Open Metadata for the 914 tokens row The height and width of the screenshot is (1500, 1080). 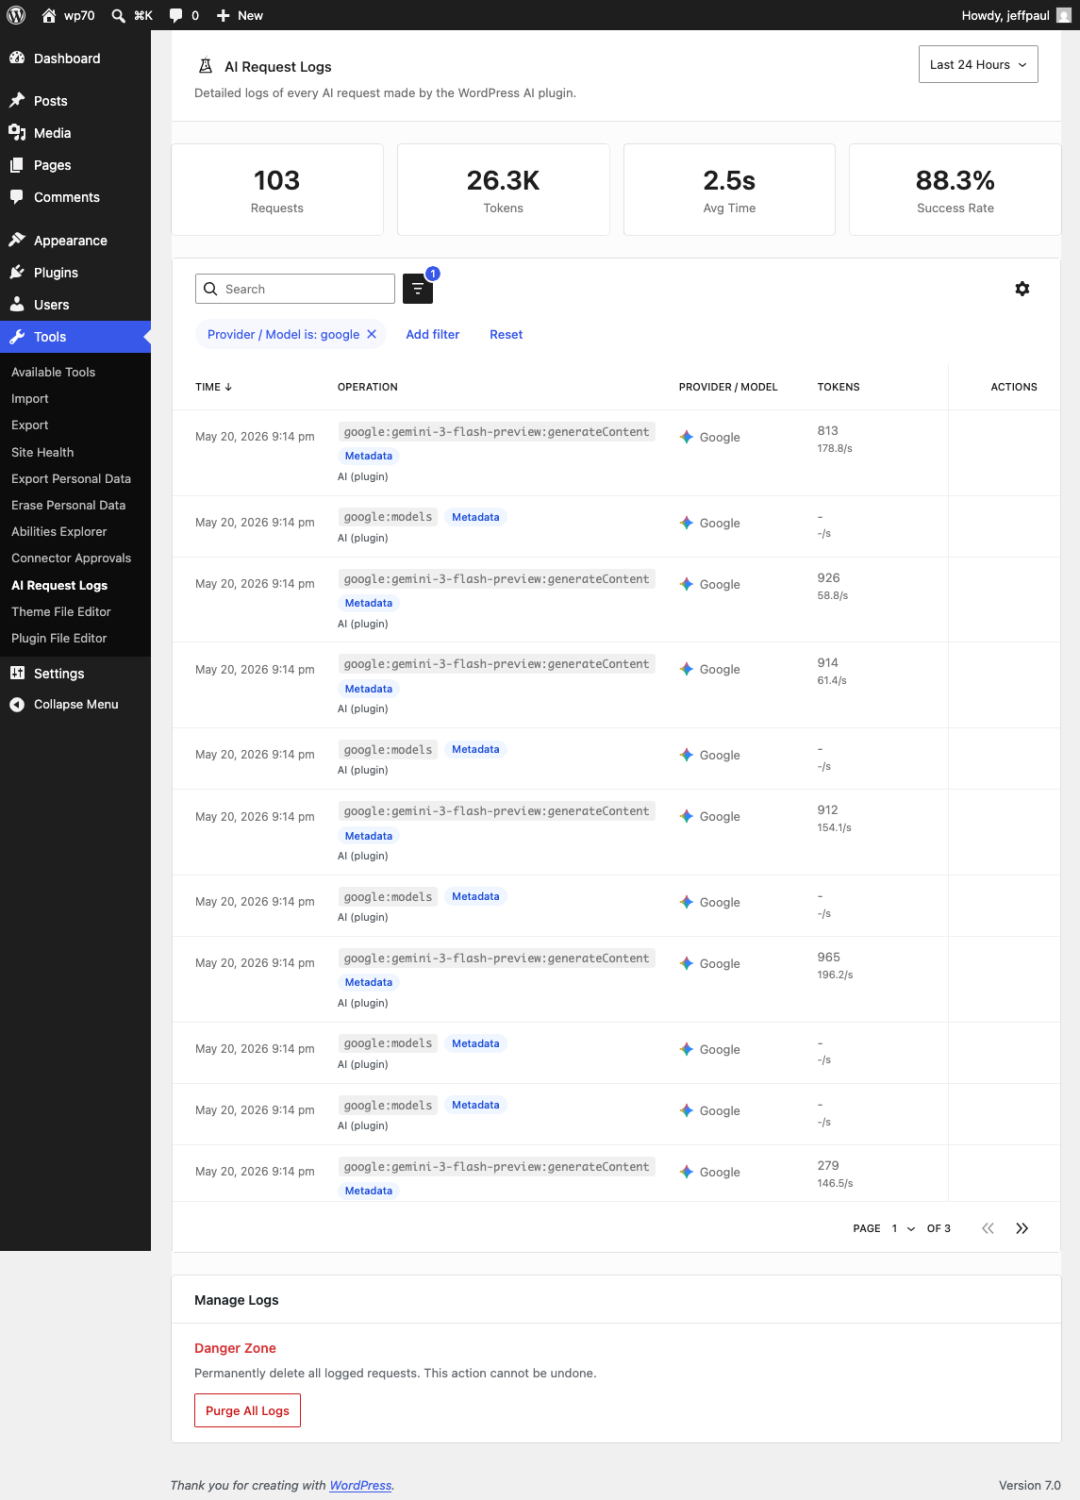coord(369,689)
